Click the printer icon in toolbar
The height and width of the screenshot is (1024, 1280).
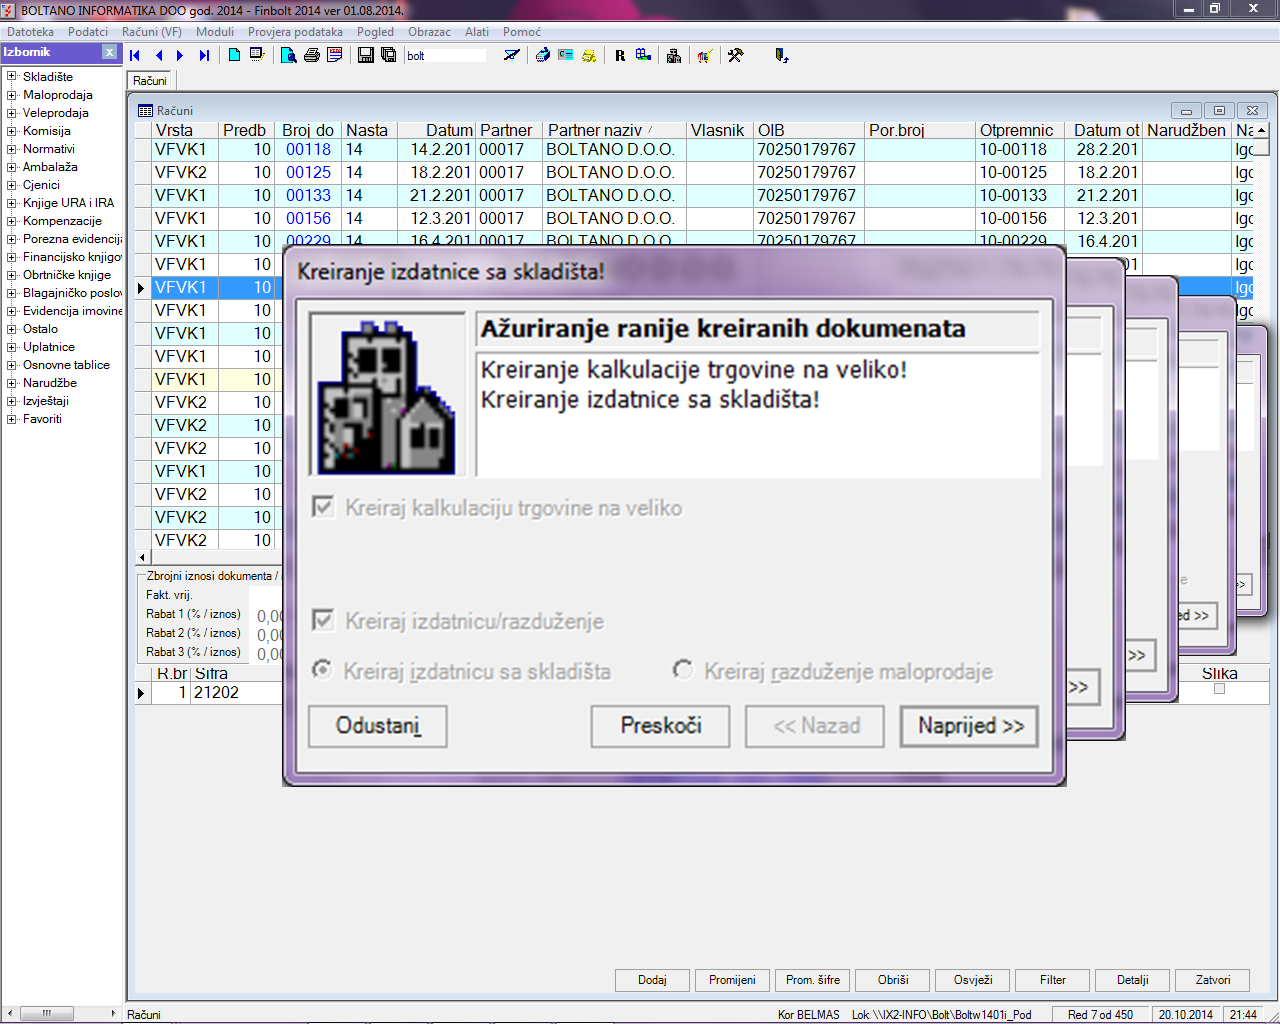point(312,55)
